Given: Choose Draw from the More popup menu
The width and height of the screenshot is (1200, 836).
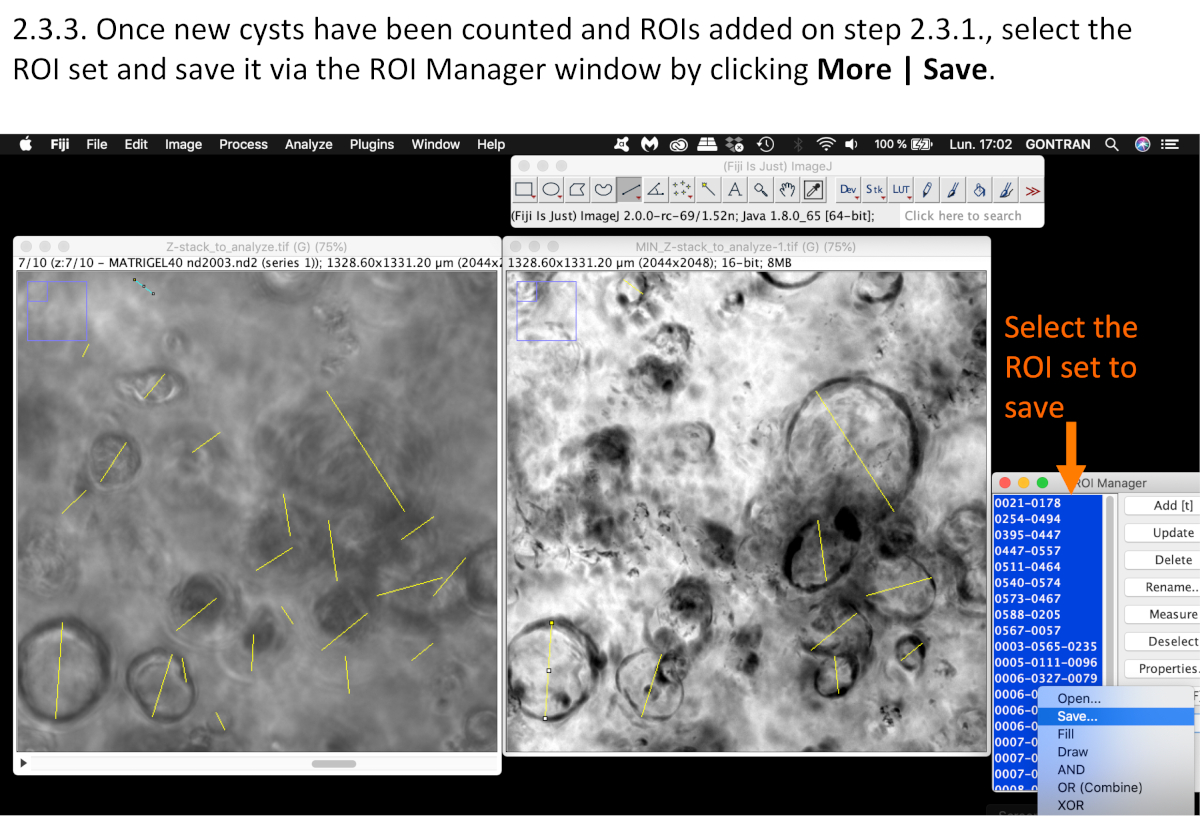Looking at the screenshot, I should (x=1116, y=752).
